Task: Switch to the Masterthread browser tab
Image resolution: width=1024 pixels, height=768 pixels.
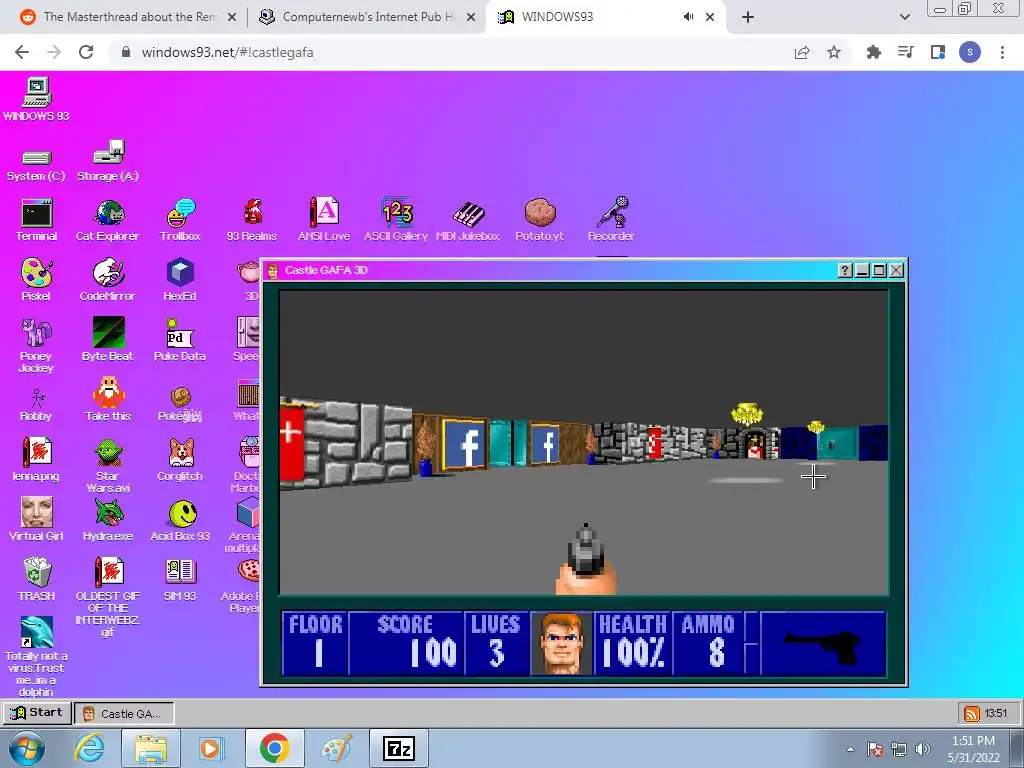Action: click(x=129, y=17)
